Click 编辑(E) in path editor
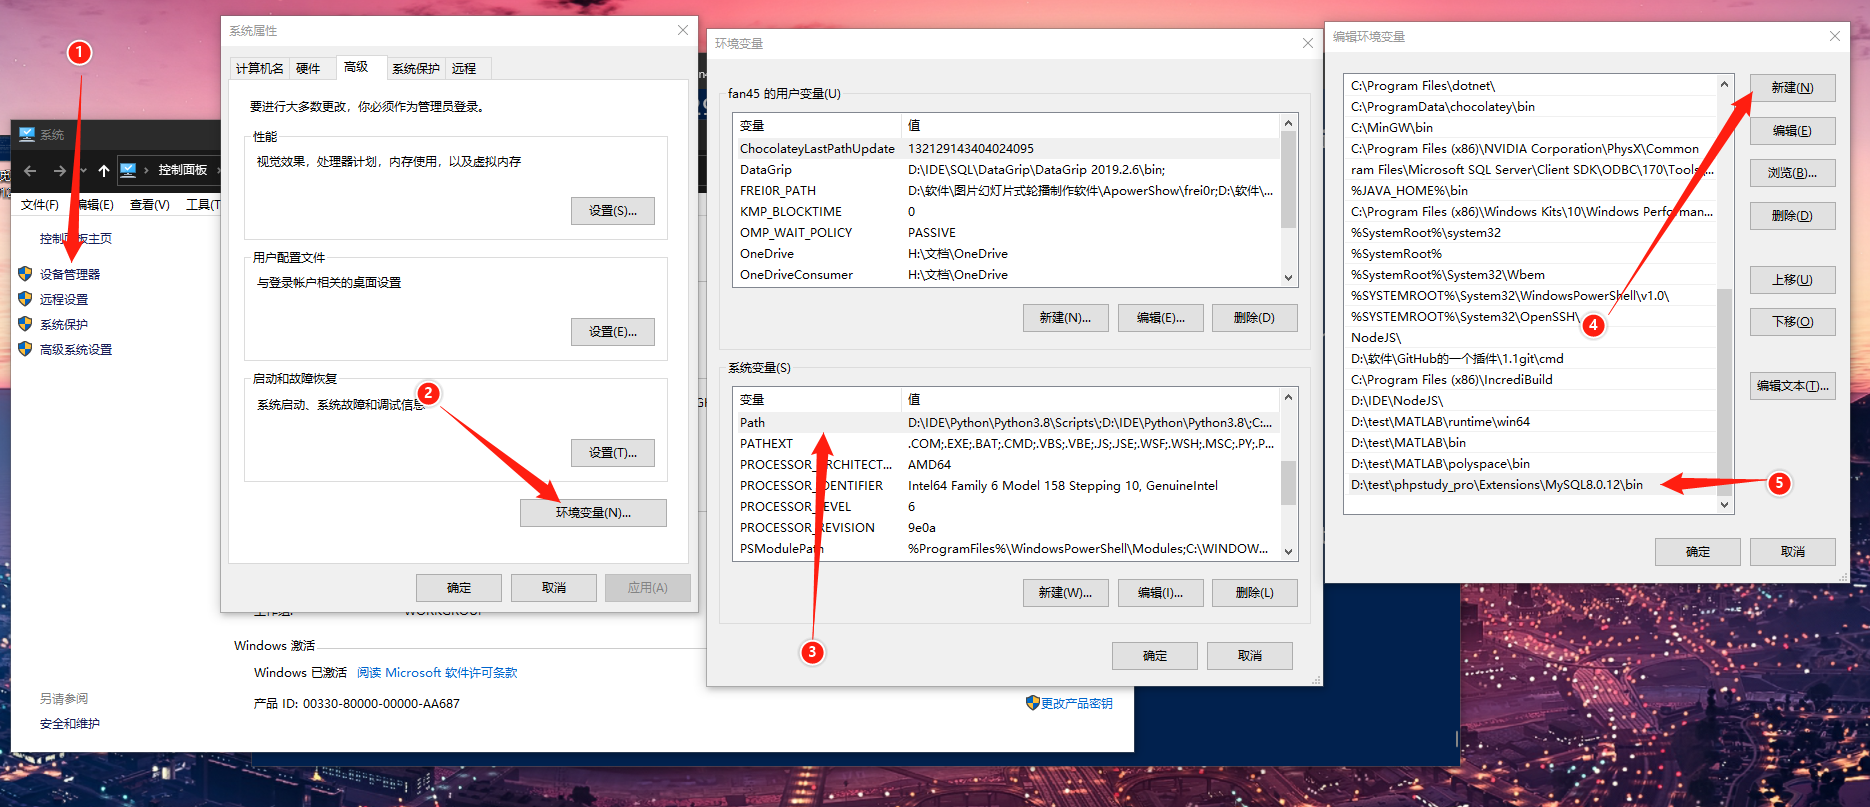This screenshot has height=807, width=1870. click(1793, 130)
